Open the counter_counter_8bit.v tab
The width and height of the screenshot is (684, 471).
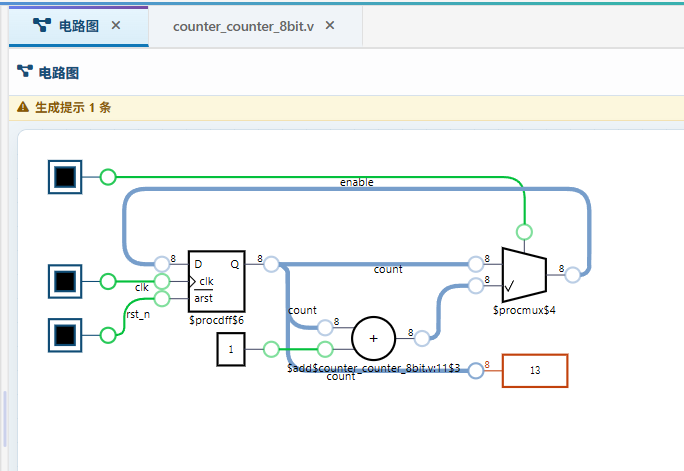243,27
